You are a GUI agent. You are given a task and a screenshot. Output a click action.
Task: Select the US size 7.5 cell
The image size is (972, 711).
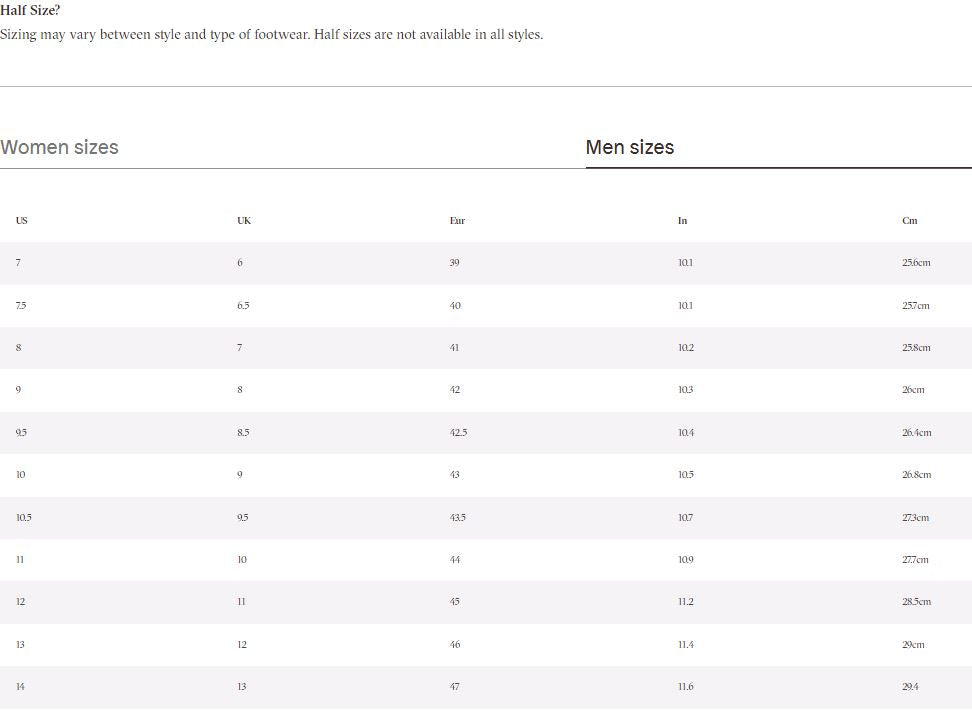(x=21, y=305)
